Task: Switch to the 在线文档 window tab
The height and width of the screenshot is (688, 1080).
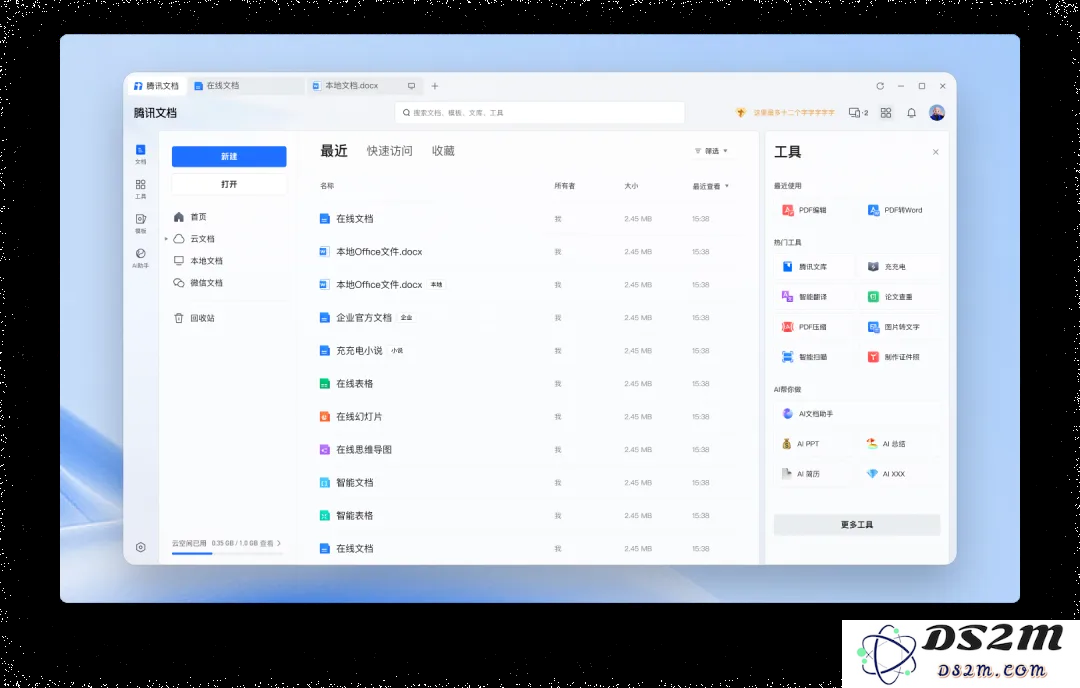Action: pyautogui.click(x=247, y=86)
